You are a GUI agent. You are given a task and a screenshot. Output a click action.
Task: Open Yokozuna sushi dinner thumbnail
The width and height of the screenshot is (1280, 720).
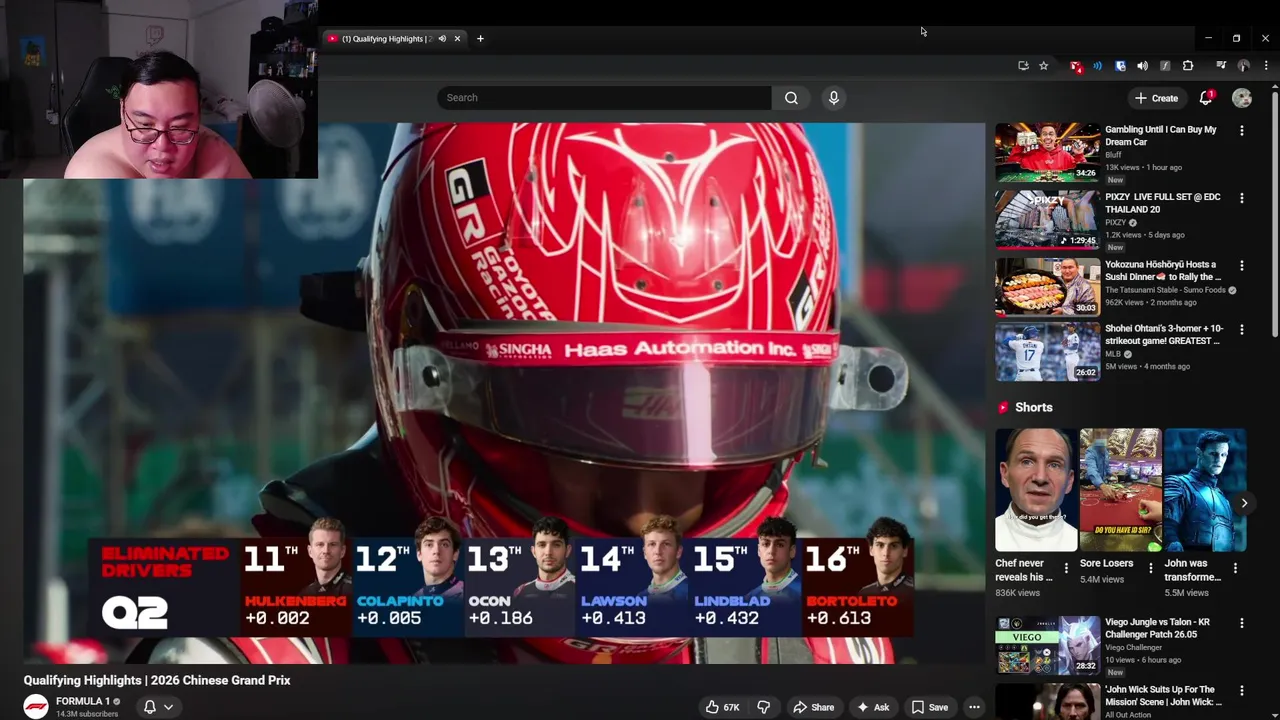[1047, 287]
